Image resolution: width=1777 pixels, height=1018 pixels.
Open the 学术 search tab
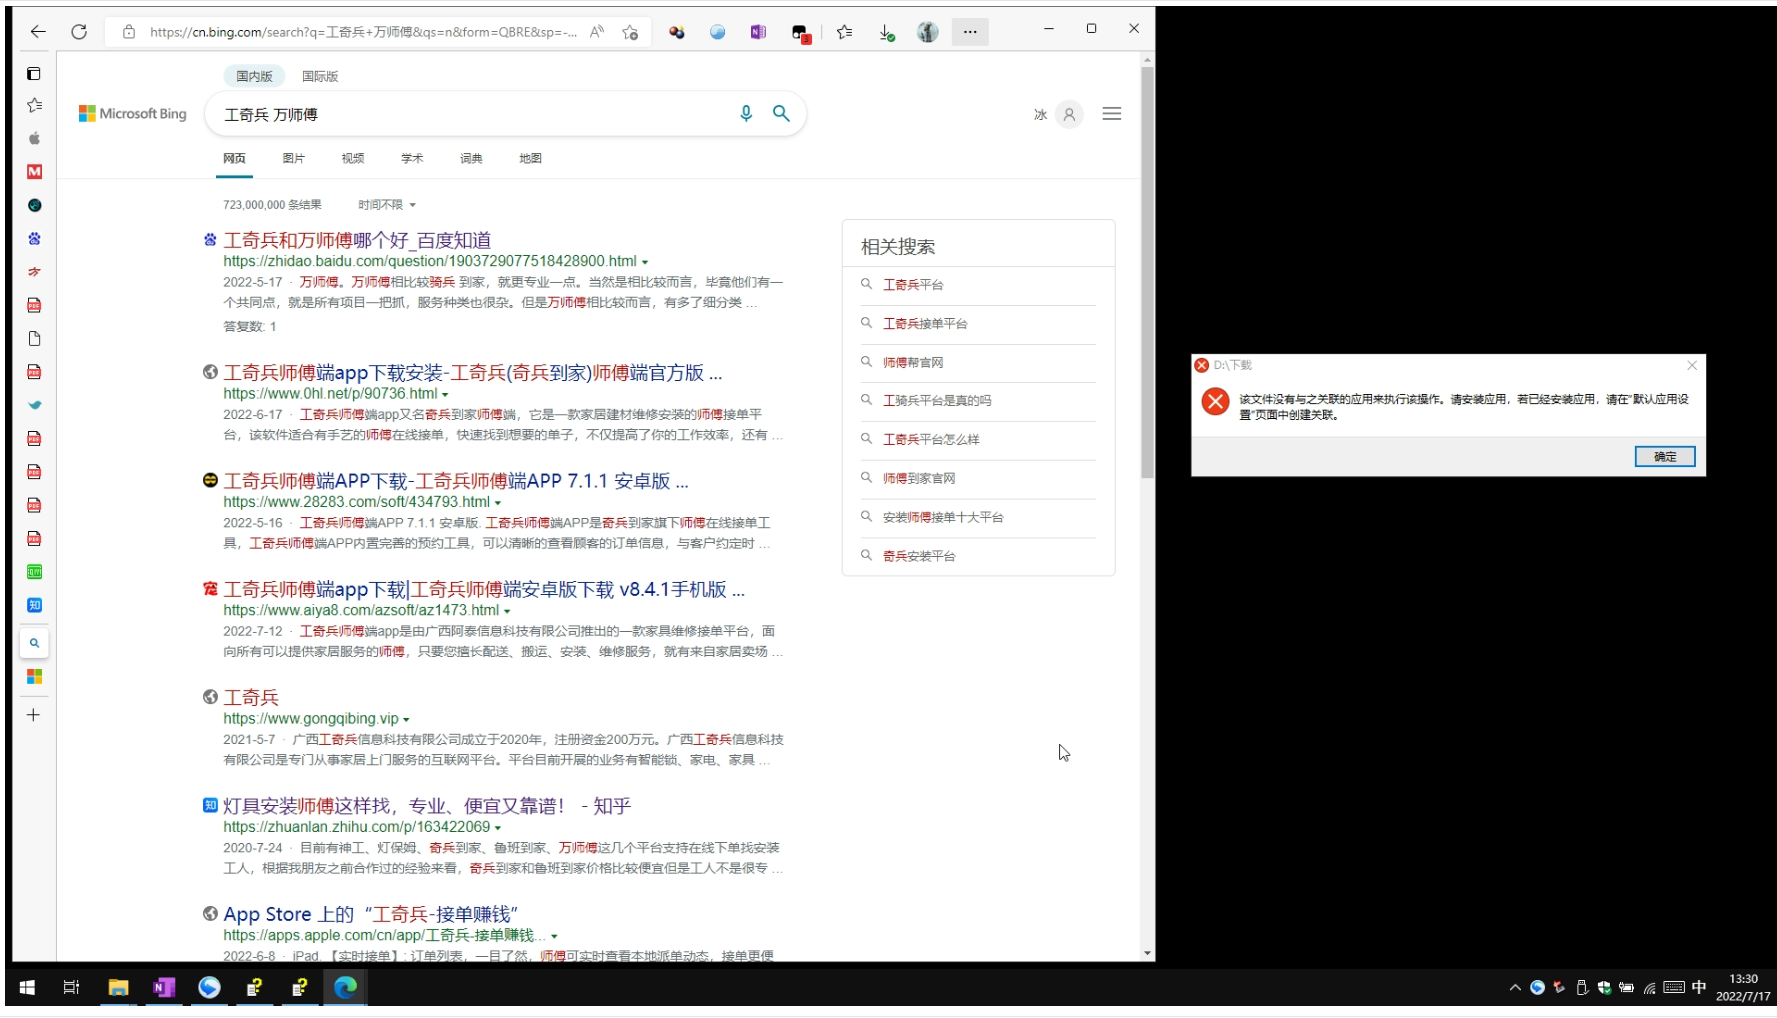[412, 158]
